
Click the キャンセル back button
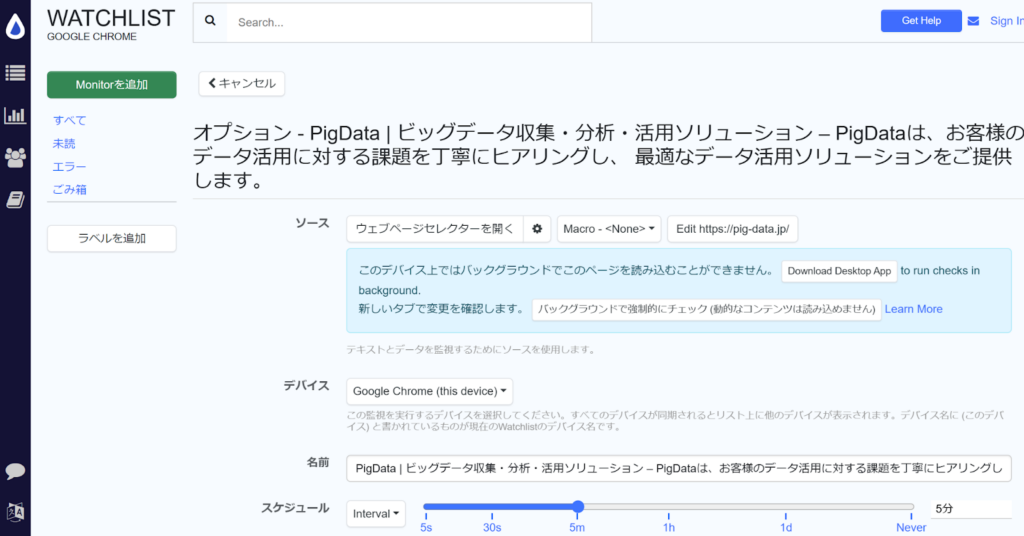242,84
